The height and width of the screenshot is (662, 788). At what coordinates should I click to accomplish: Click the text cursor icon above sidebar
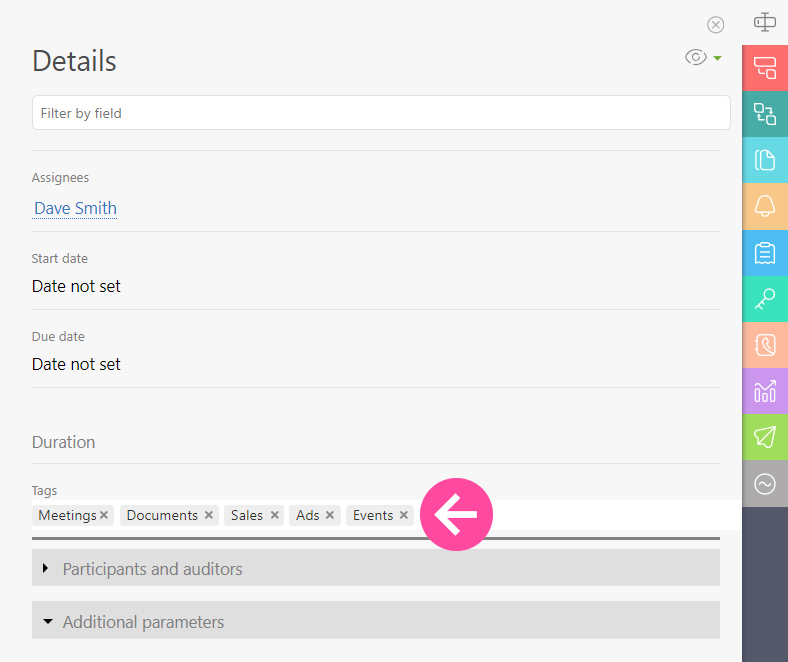[x=765, y=21]
